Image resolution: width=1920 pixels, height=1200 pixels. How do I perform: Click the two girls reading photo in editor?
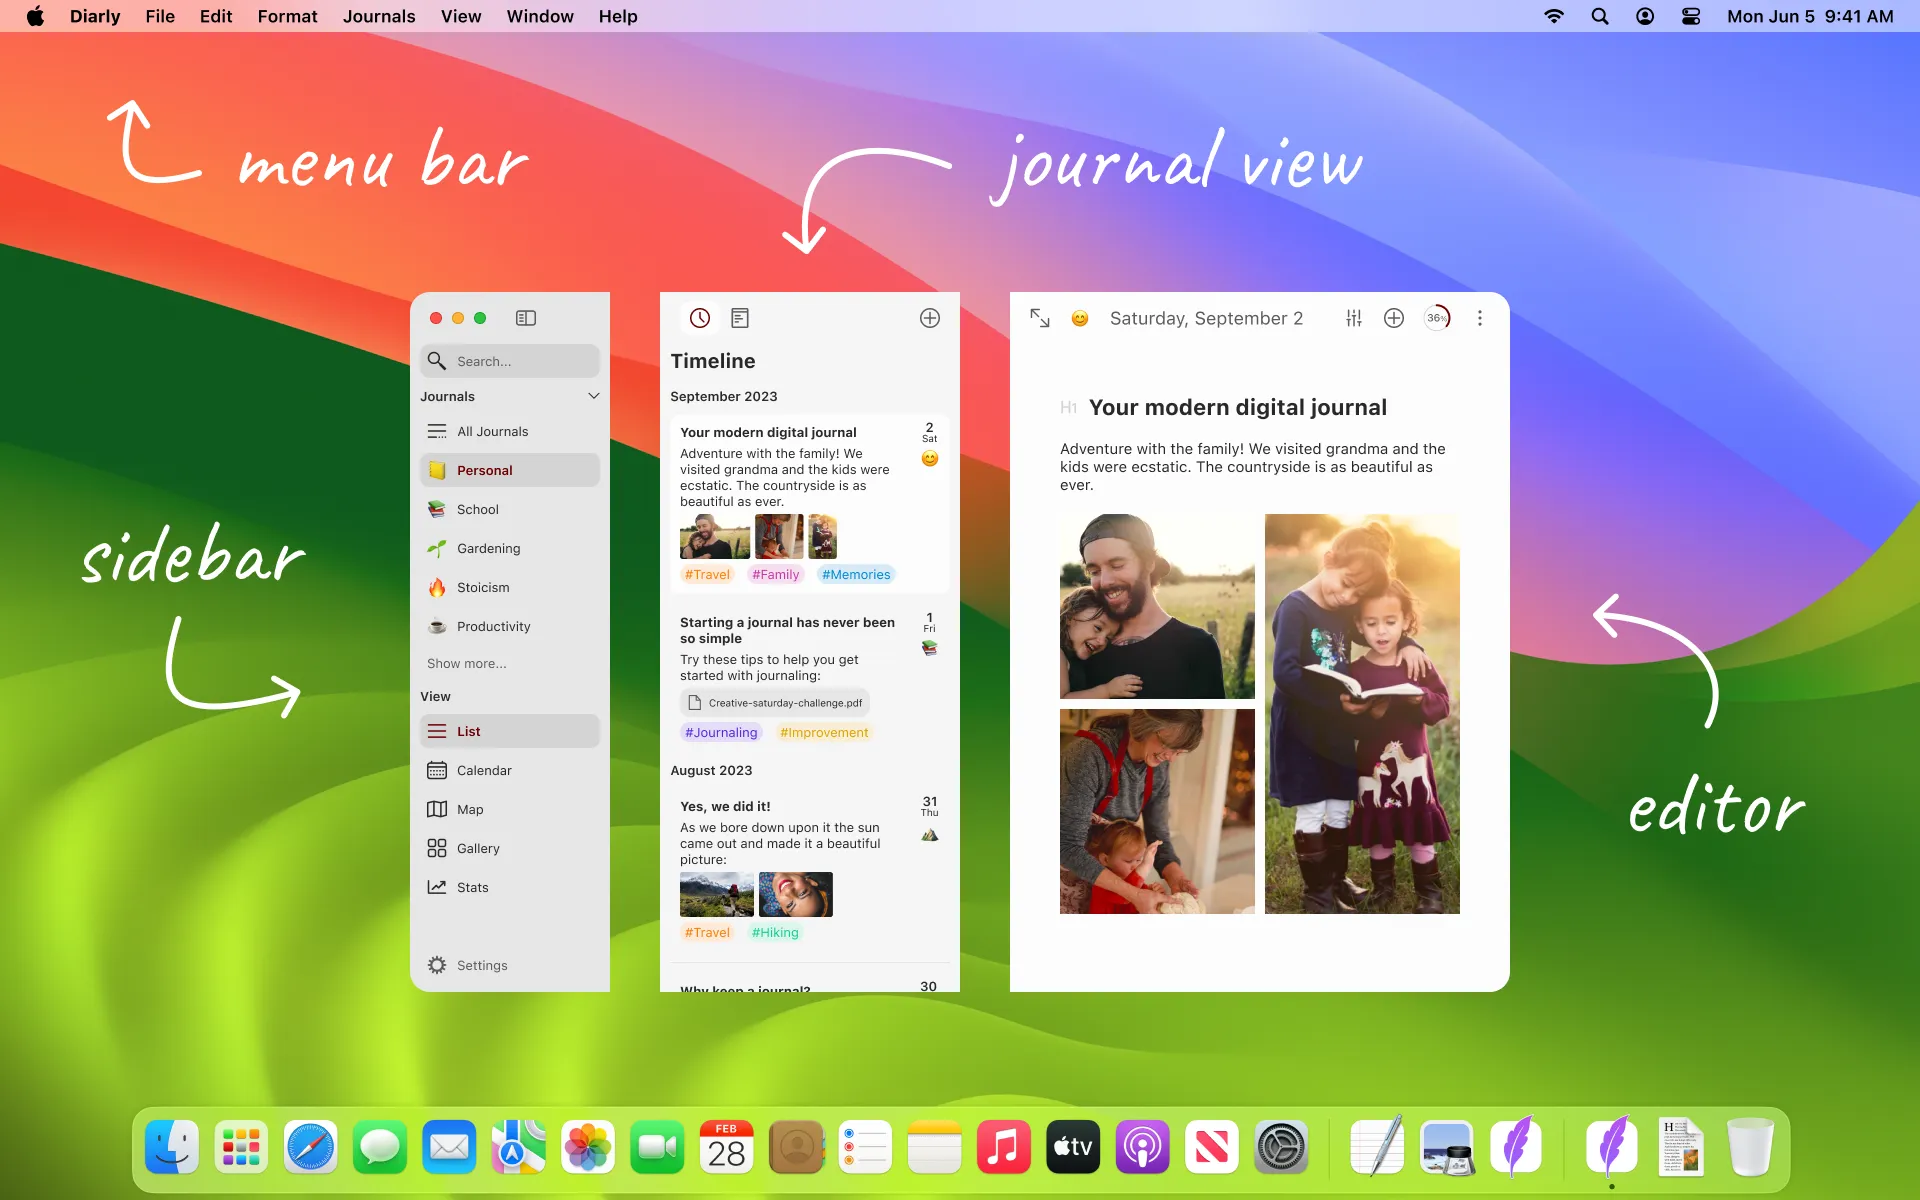coord(1362,713)
